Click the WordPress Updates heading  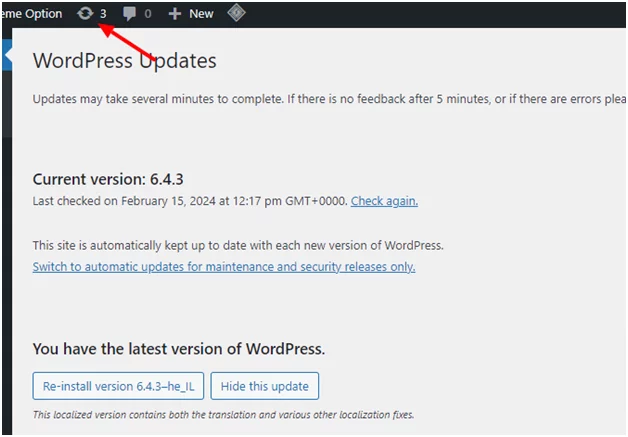pyautogui.click(x=125, y=61)
